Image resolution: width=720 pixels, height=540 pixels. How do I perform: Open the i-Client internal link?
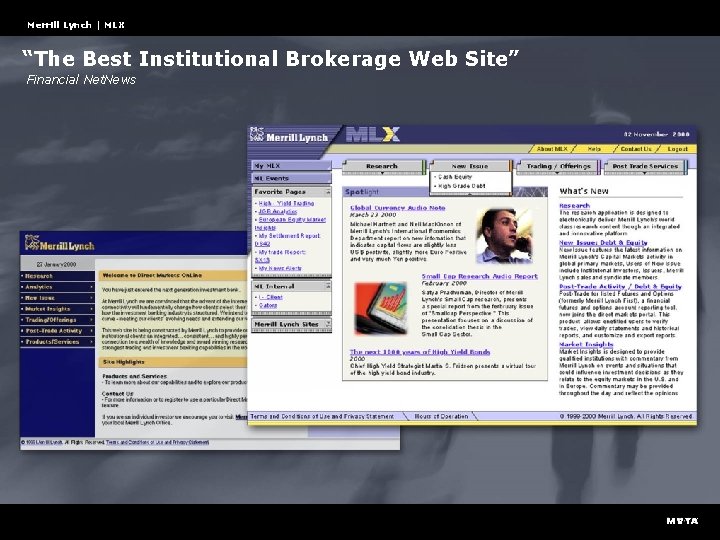tap(270, 297)
